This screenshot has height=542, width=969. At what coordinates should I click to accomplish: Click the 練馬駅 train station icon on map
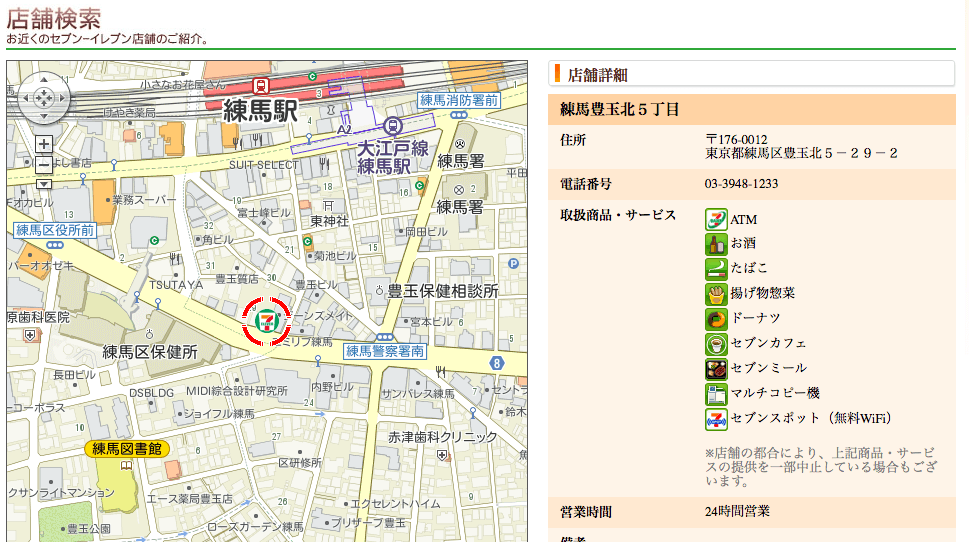coord(261,86)
